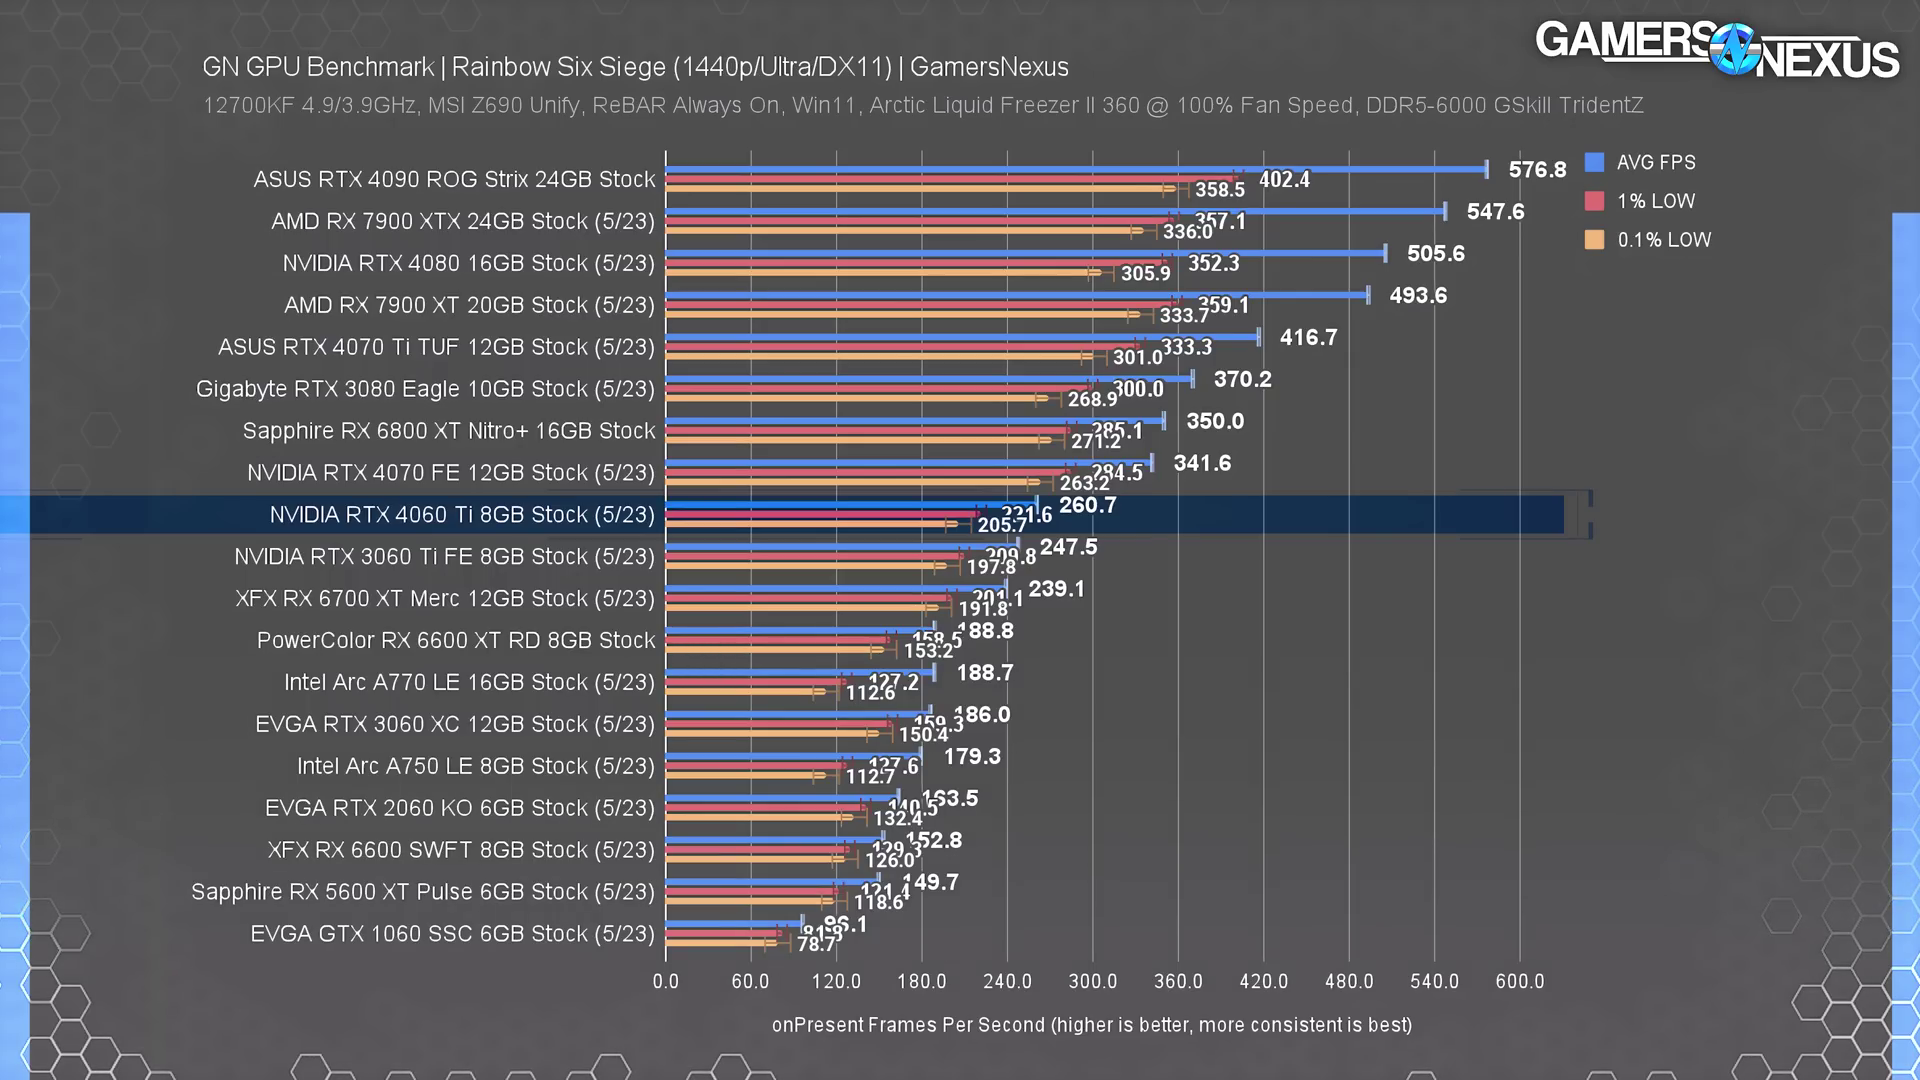Click the EVGA GTX 1060 SSC label
The width and height of the screenshot is (1920, 1080).
[452, 934]
